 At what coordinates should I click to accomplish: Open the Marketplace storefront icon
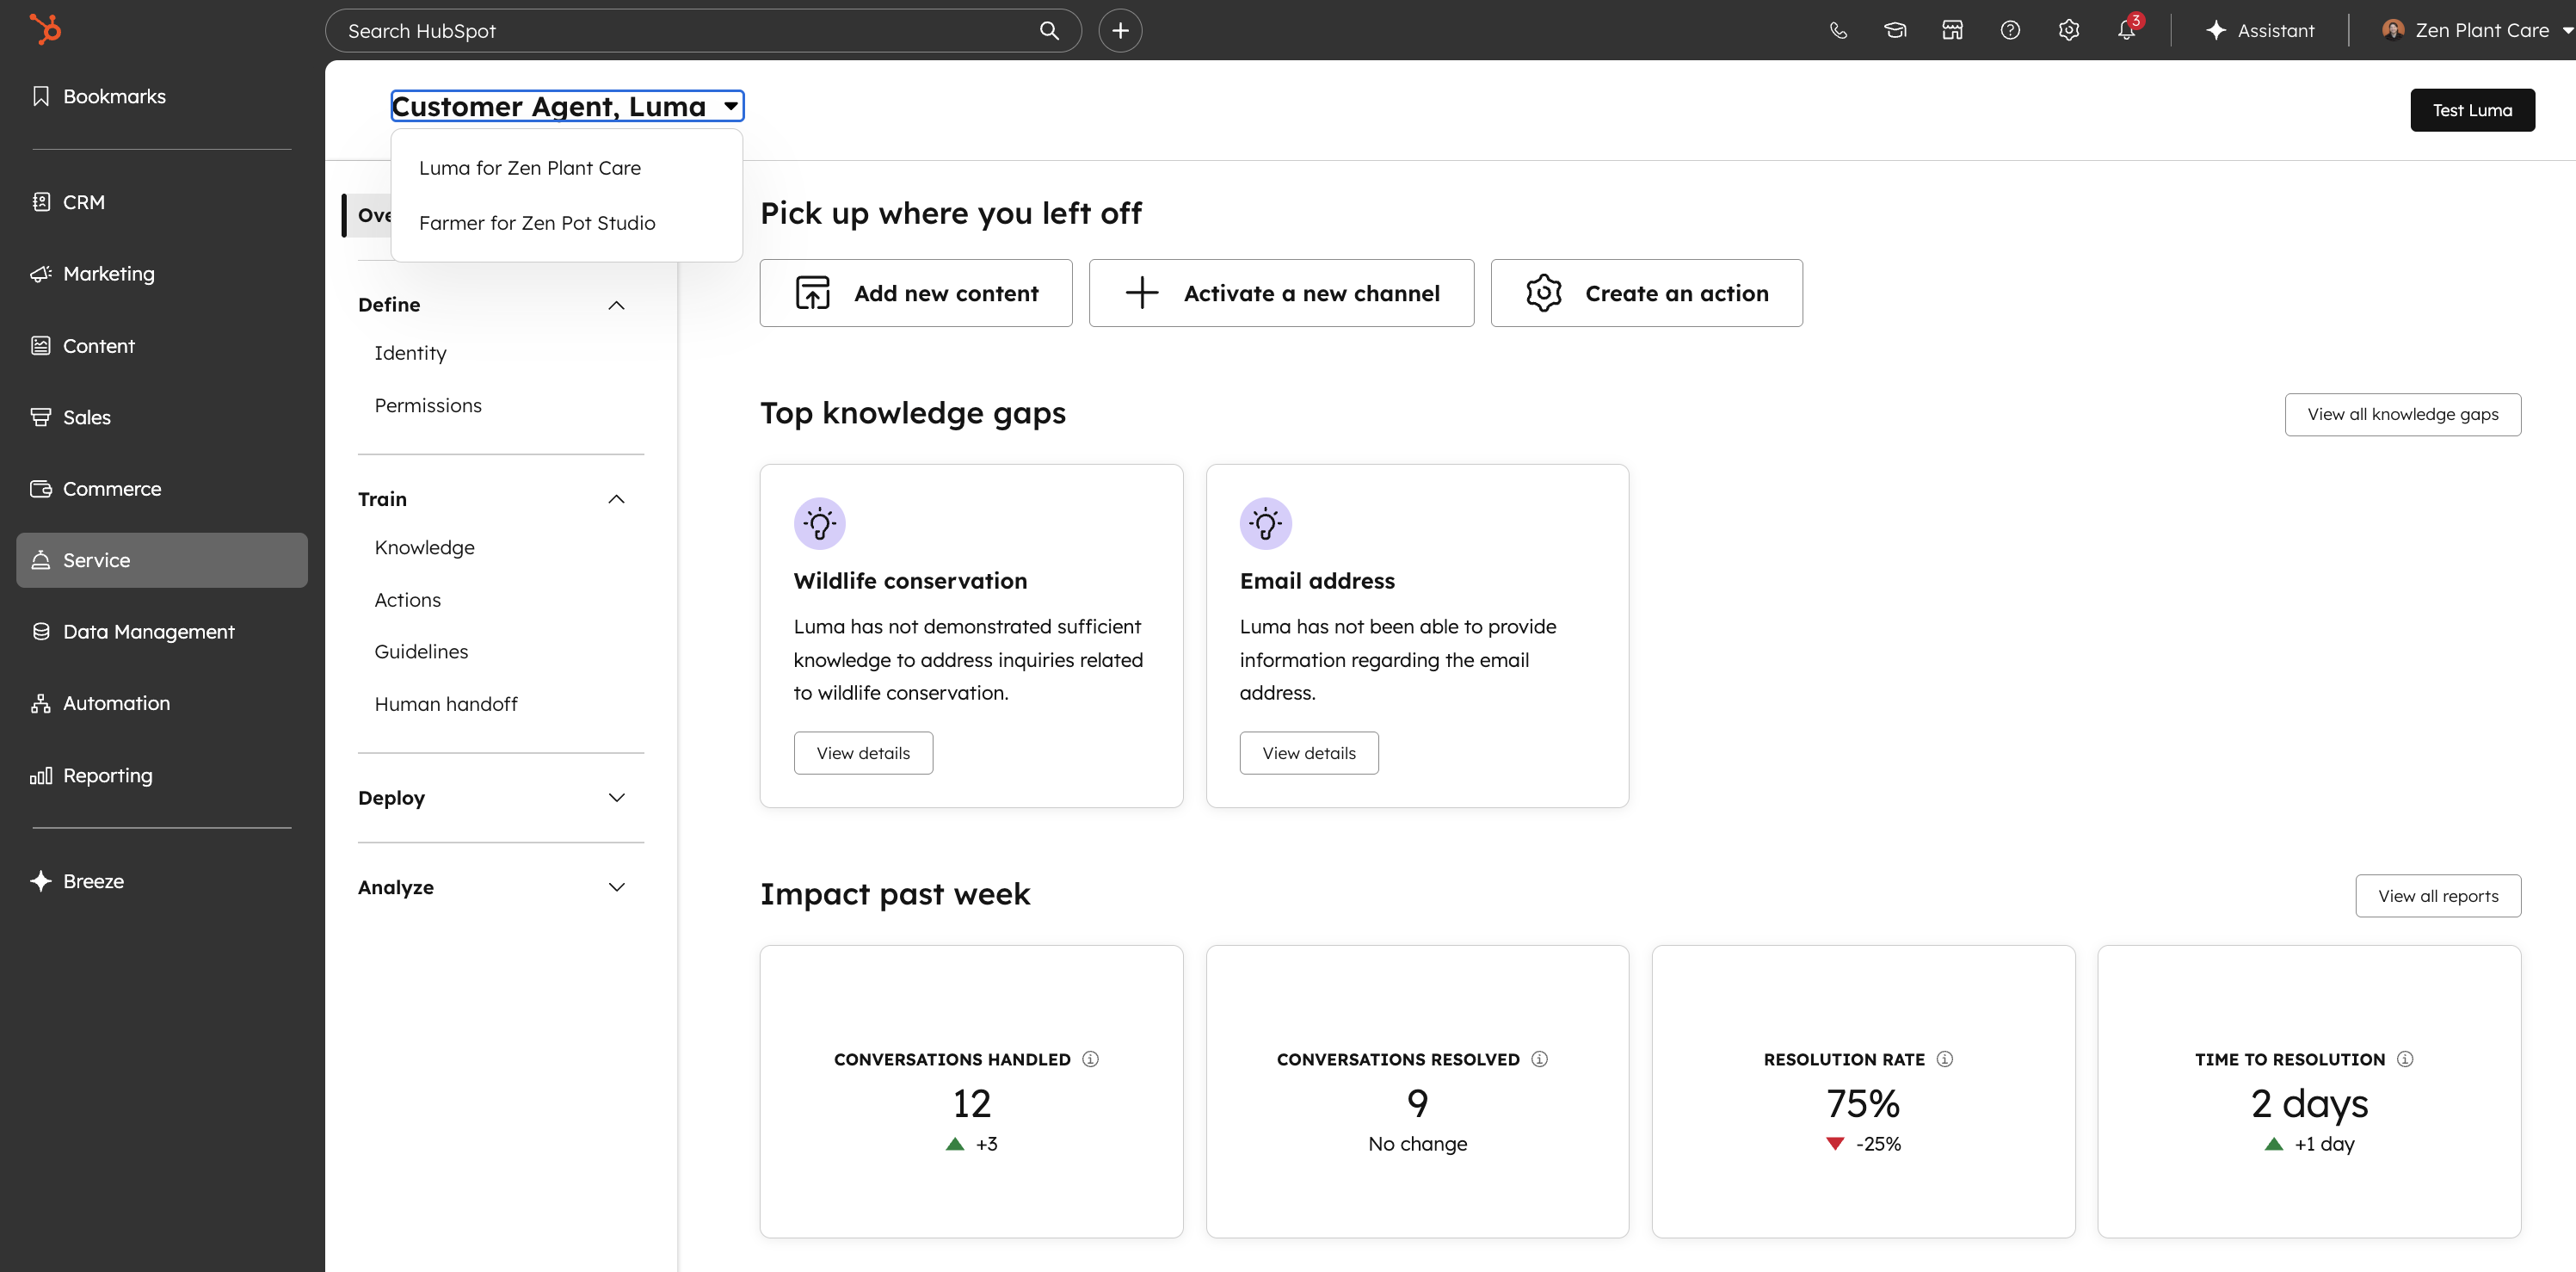pyautogui.click(x=1952, y=31)
